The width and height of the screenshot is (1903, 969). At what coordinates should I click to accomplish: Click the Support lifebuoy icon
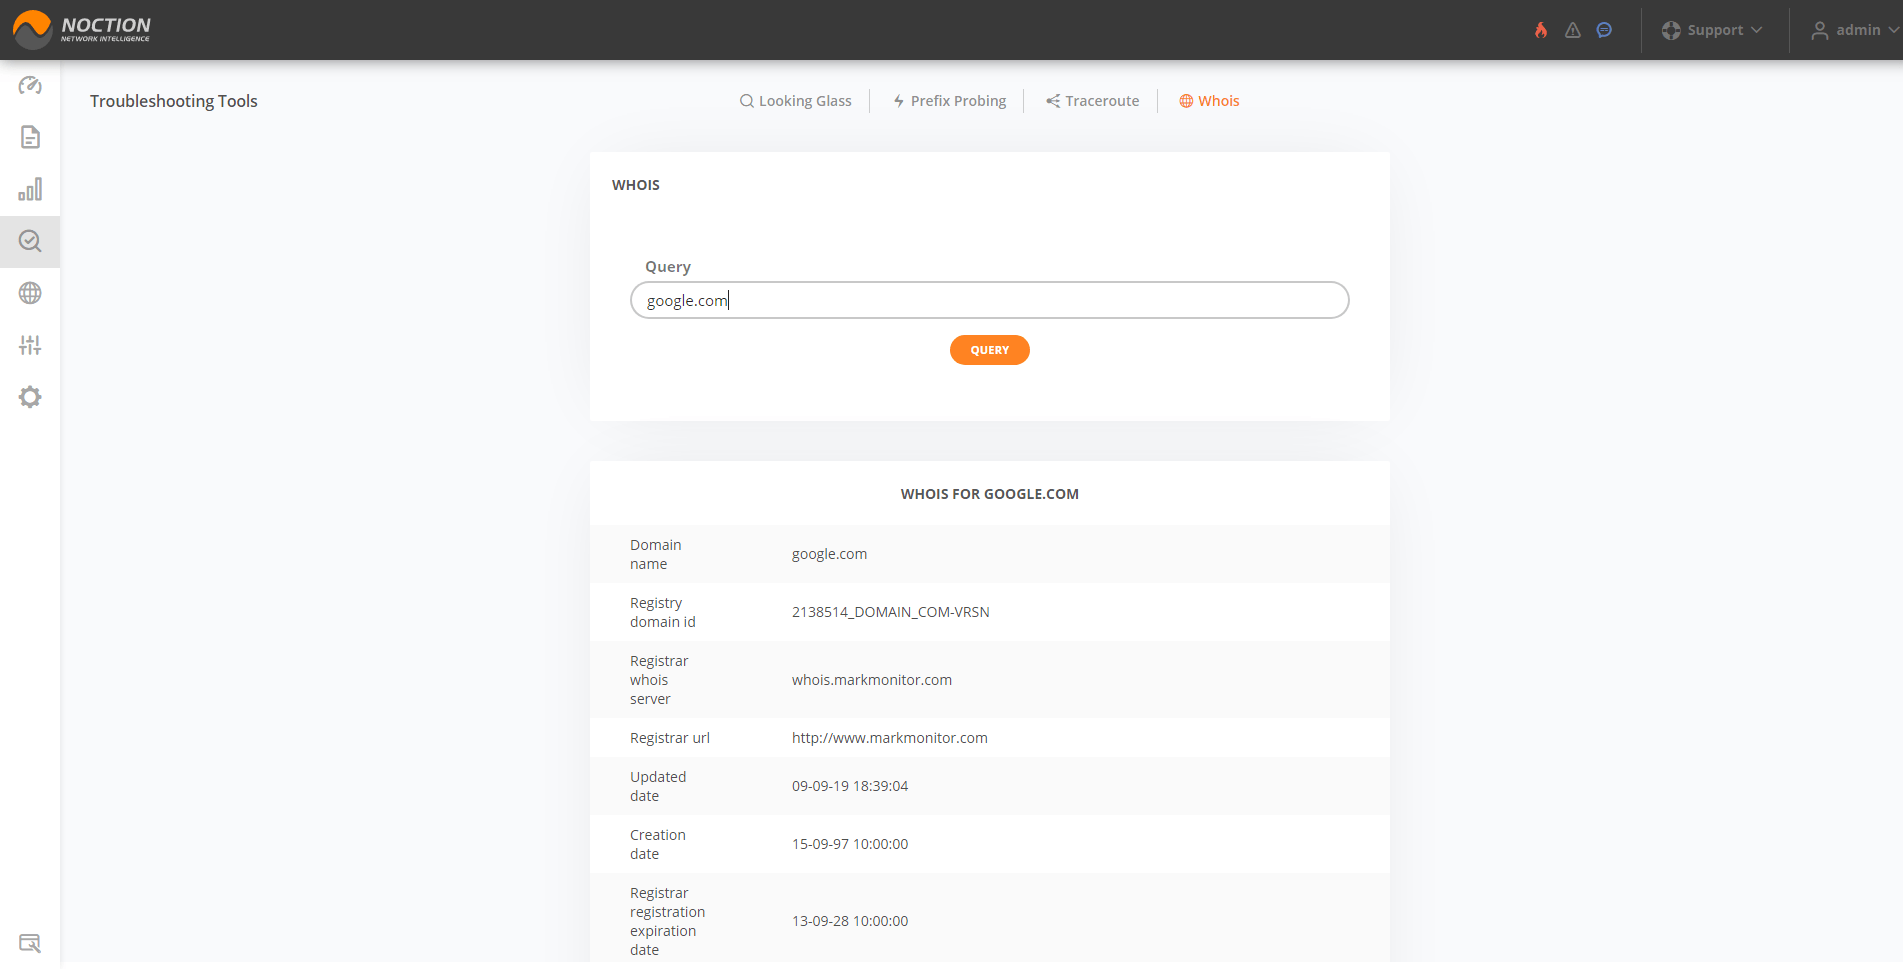tap(1671, 30)
